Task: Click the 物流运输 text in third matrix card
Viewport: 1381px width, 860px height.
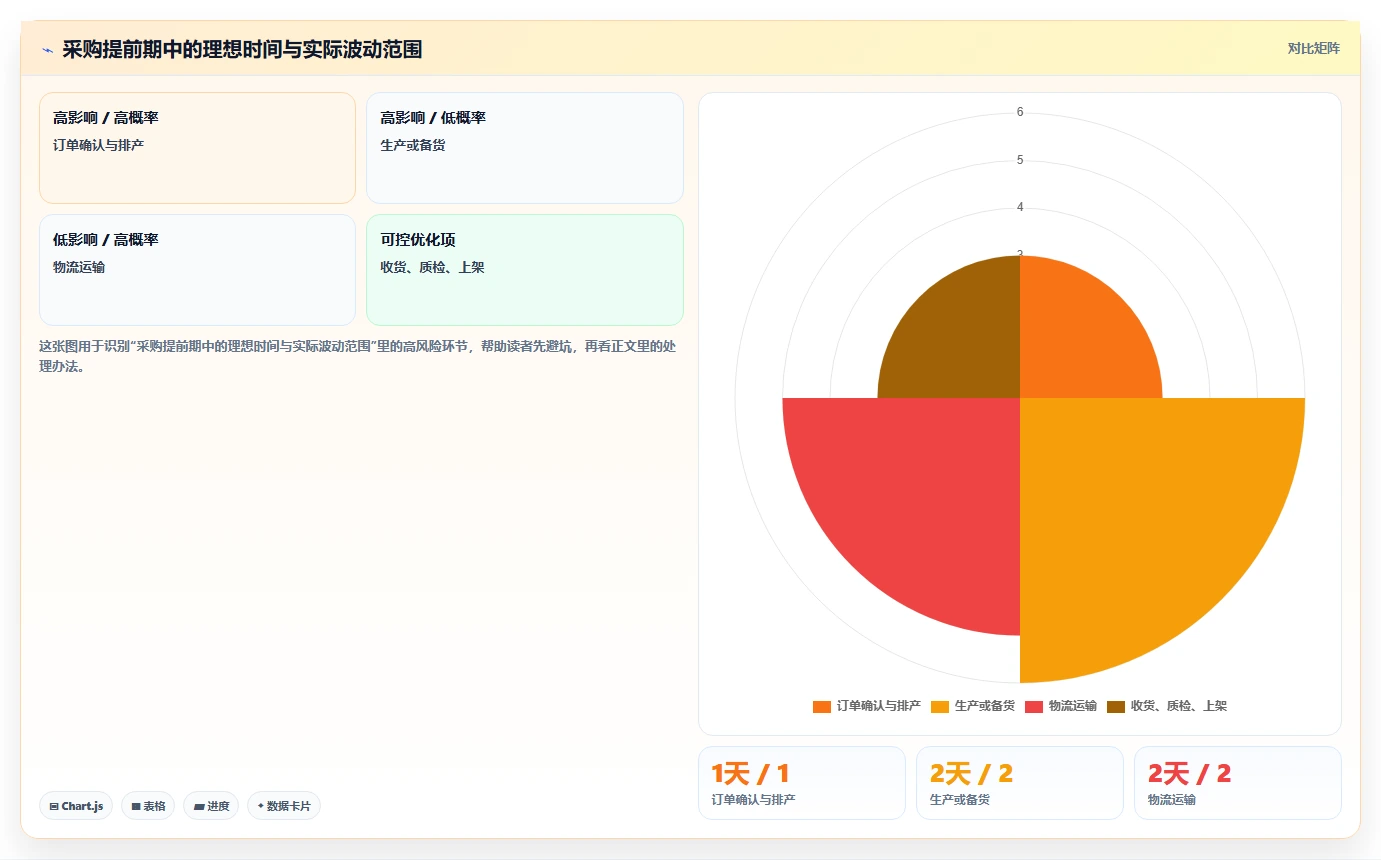Action: tap(79, 267)
